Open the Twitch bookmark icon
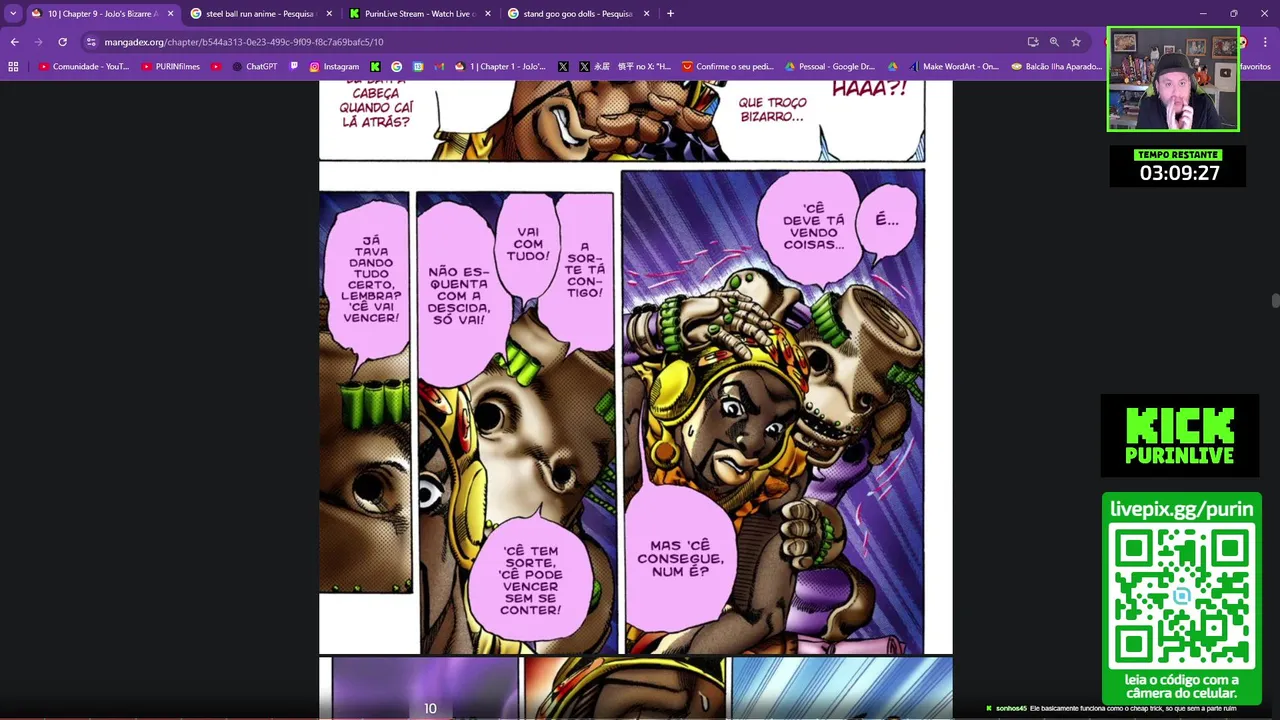Image resolution: width=1280 pixels, height=720 pixels. 294,67
